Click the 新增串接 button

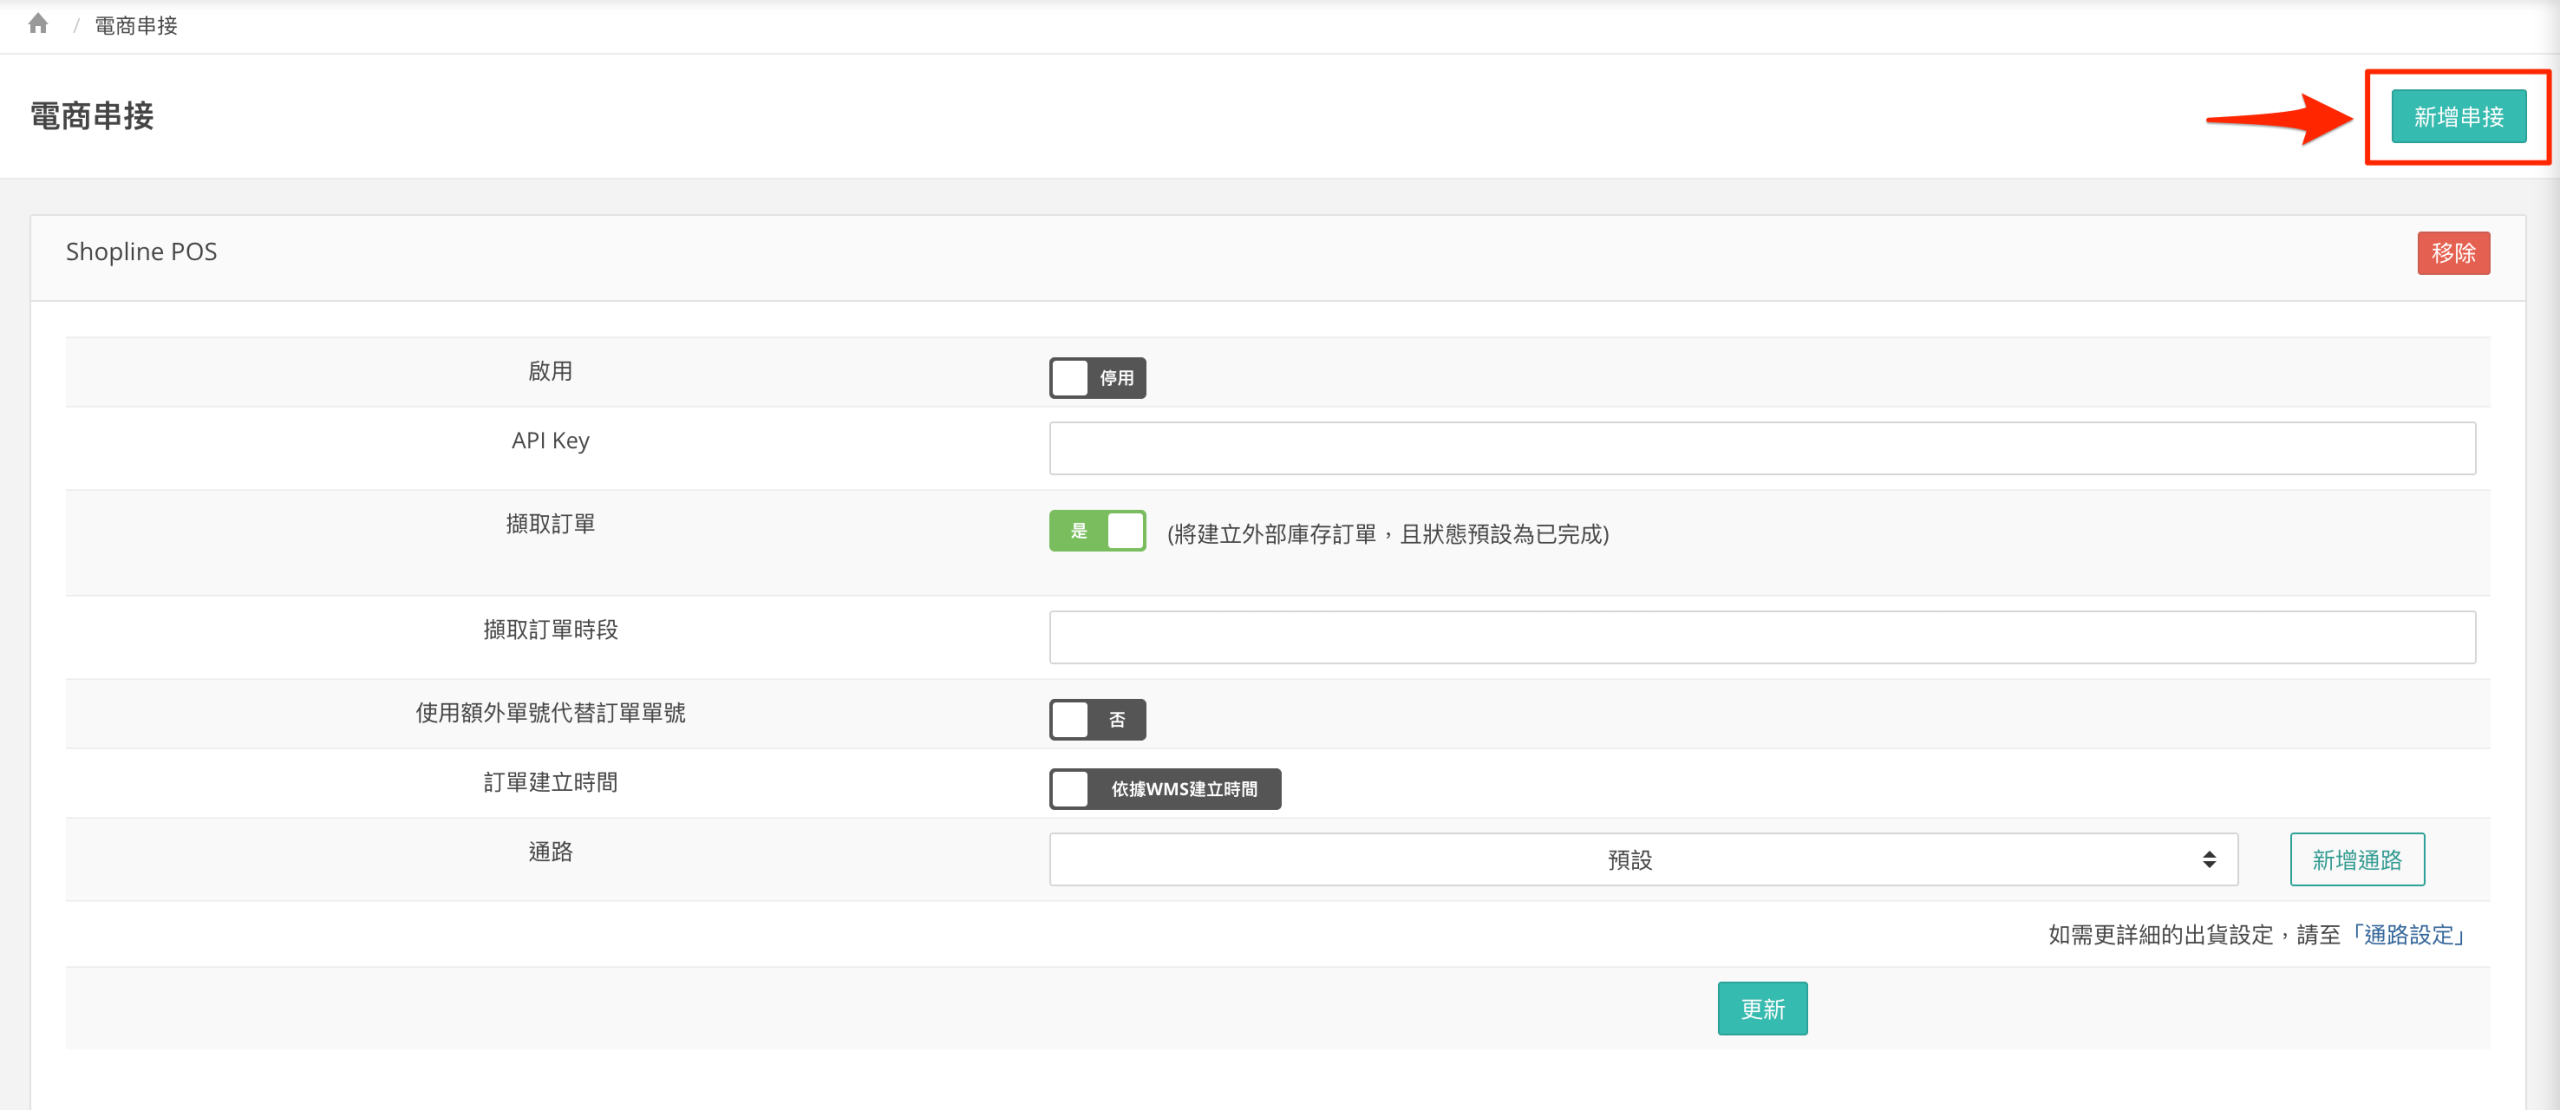click(2458, 117)
